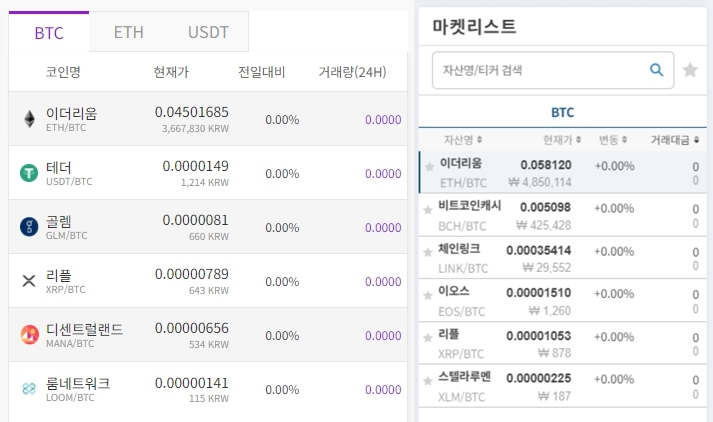Click the price 0.00001053

click(538, 336)
